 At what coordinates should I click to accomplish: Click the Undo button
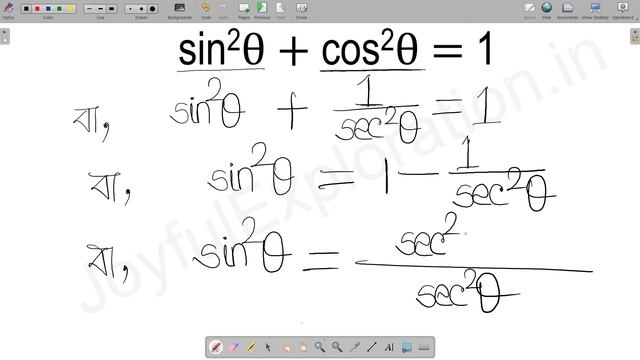206,10
